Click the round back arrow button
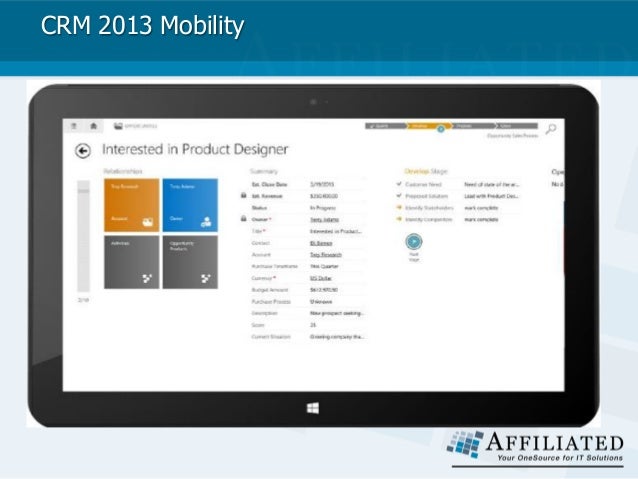Viewport: 638px width, 479px height. [x=83, y=151]
